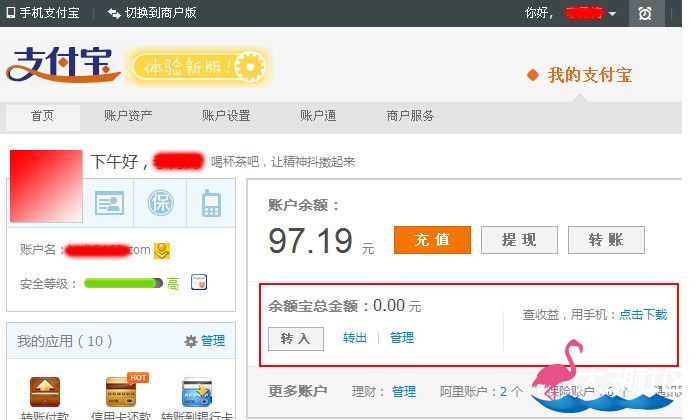Open the 账户设置 tab
The image size is (700, 420).
(226, 116)
